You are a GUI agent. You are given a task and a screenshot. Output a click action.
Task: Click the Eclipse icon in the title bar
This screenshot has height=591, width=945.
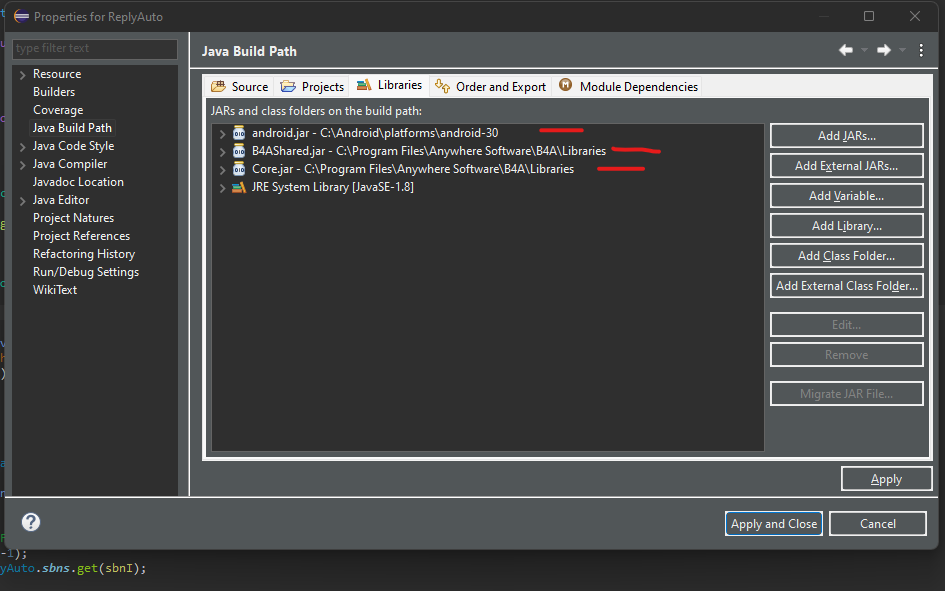(21, 16)
